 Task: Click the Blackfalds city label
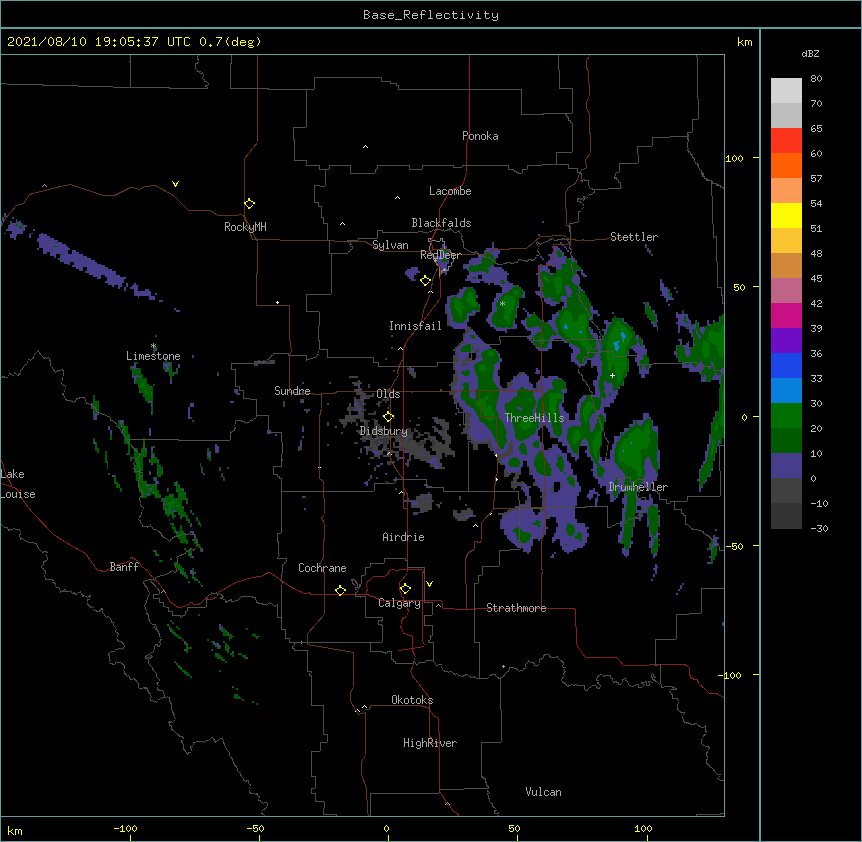tap(441, 223)
